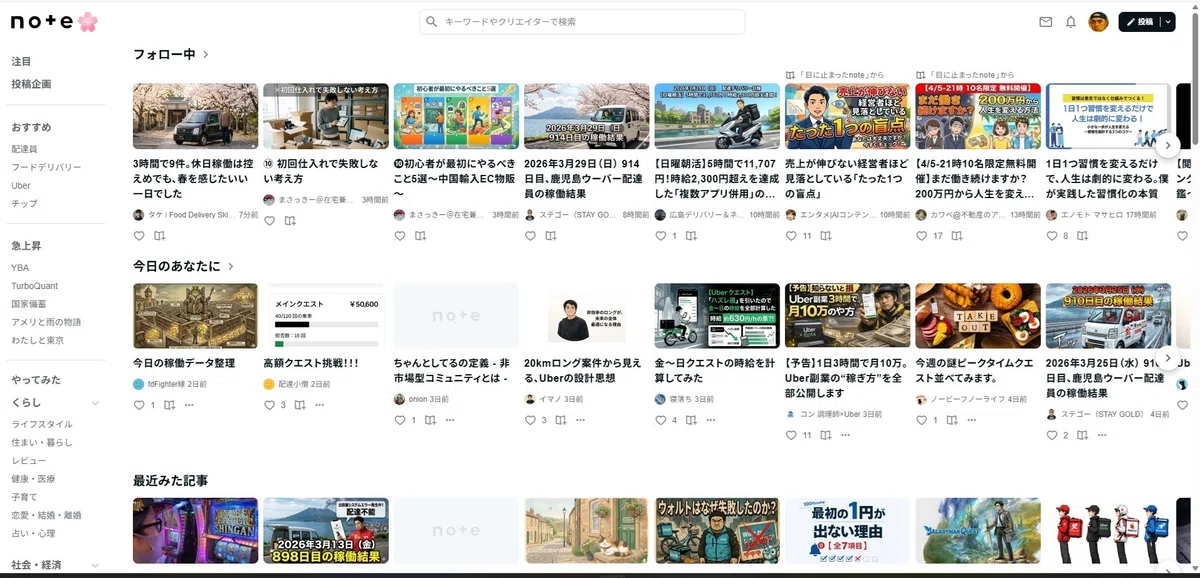Select 注目 in the sidebar
Viewport: 1200px width, 578px height.
pyautogui.click(x=21, y=62)
